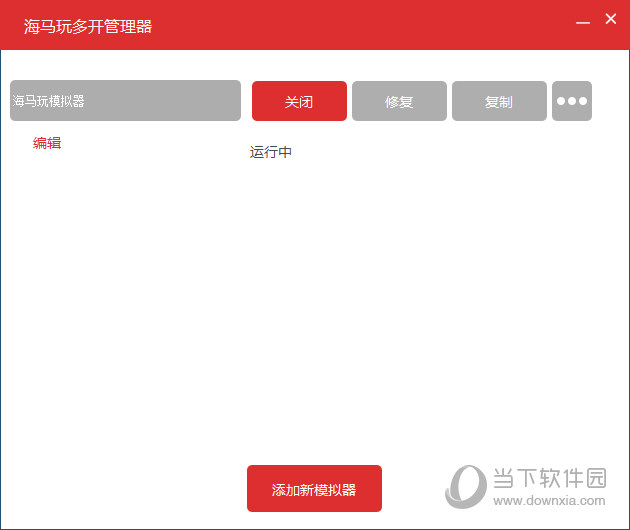Image resolution: width=630 pixels, height=530 pixels.
Task: Open the three-dots more options button
Action: pyautogui.click(x=572, y=101)
